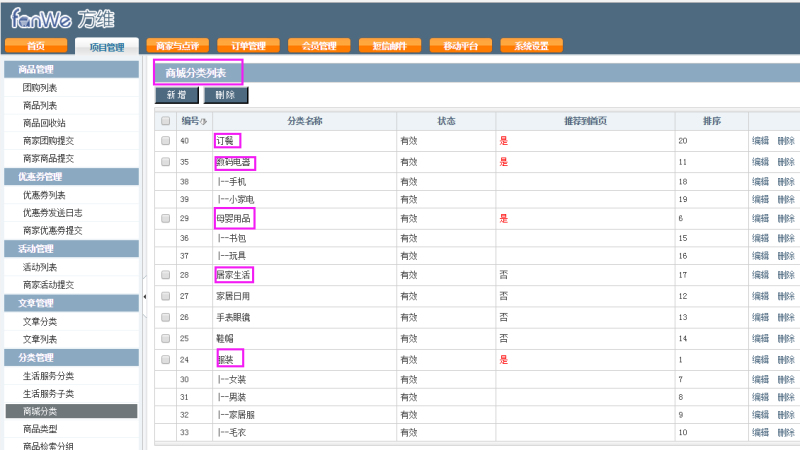Click the 删除 button above the table
This screenshot has height=450, width=800.
pos(225,95)
